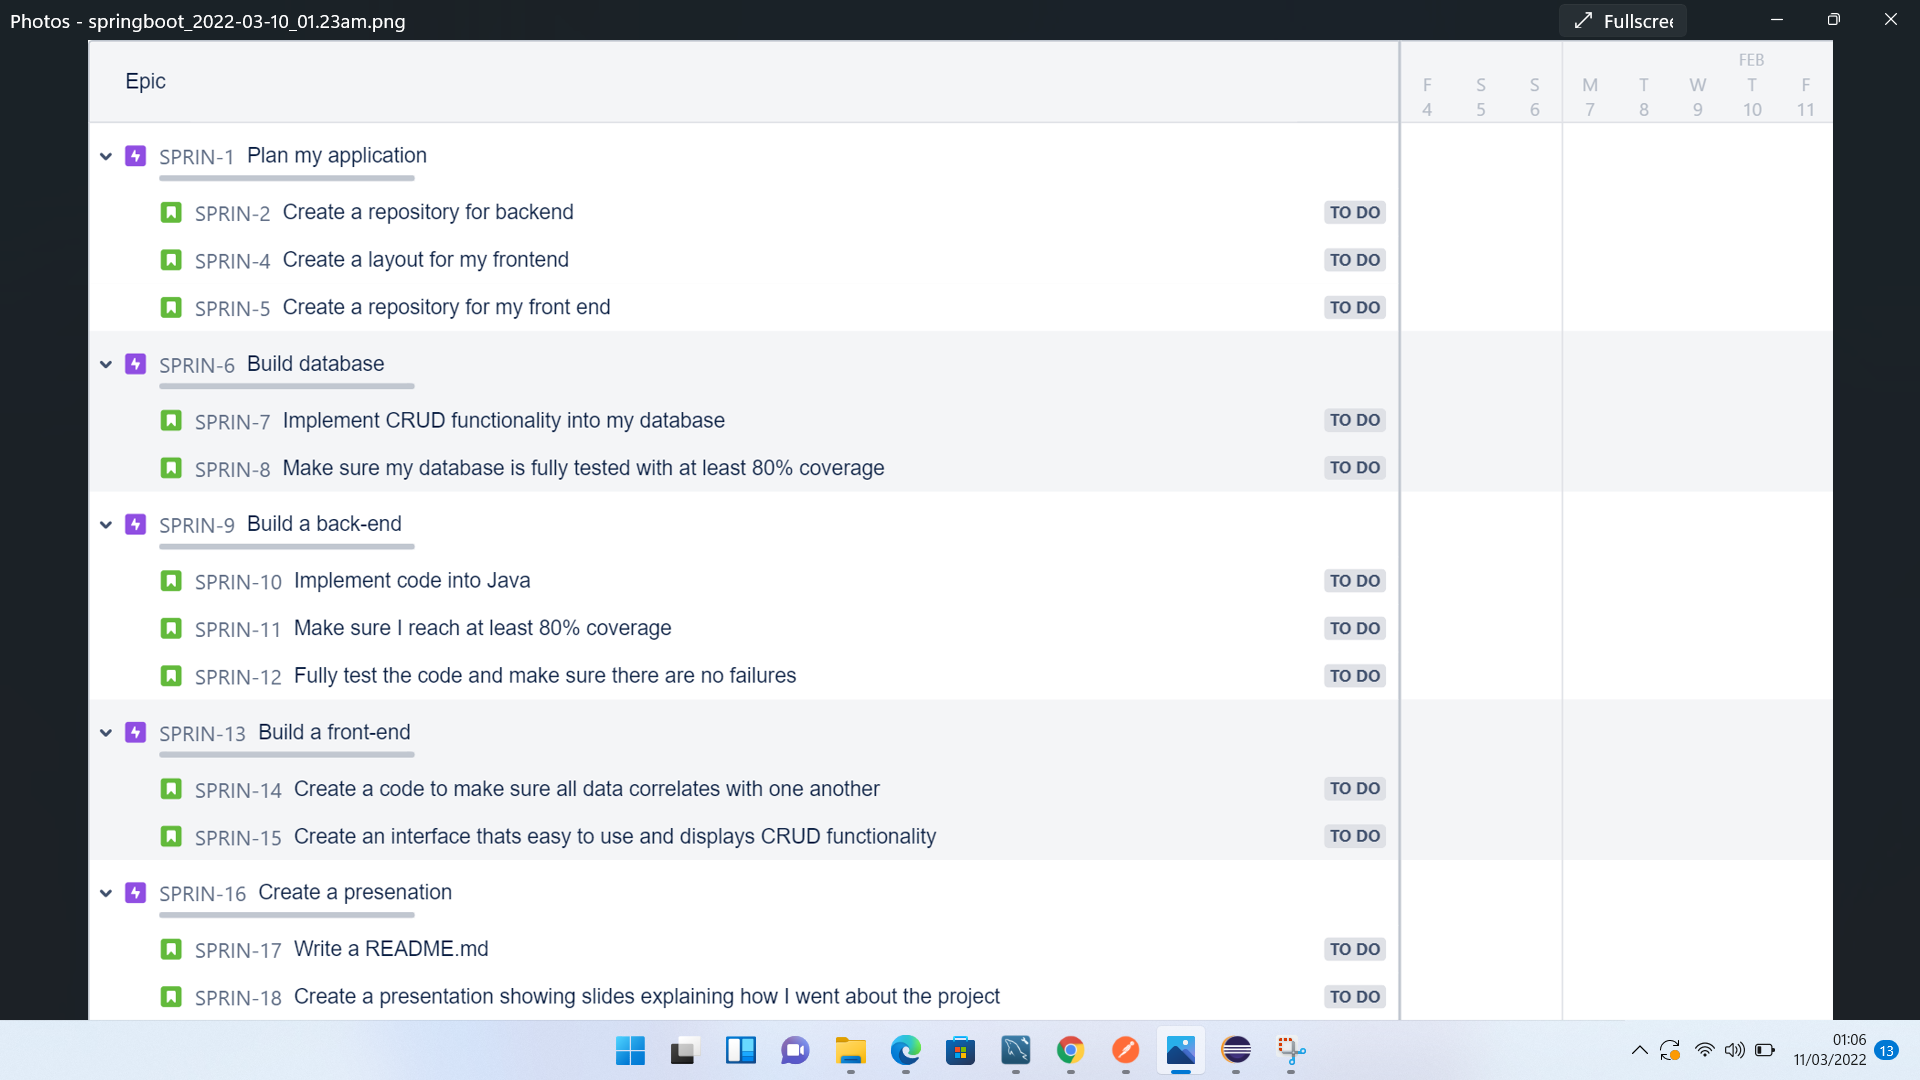Launch Eclipse IDE from the taskbar
This screenshot has height=1080, width=1920.
(1236, 1052)
